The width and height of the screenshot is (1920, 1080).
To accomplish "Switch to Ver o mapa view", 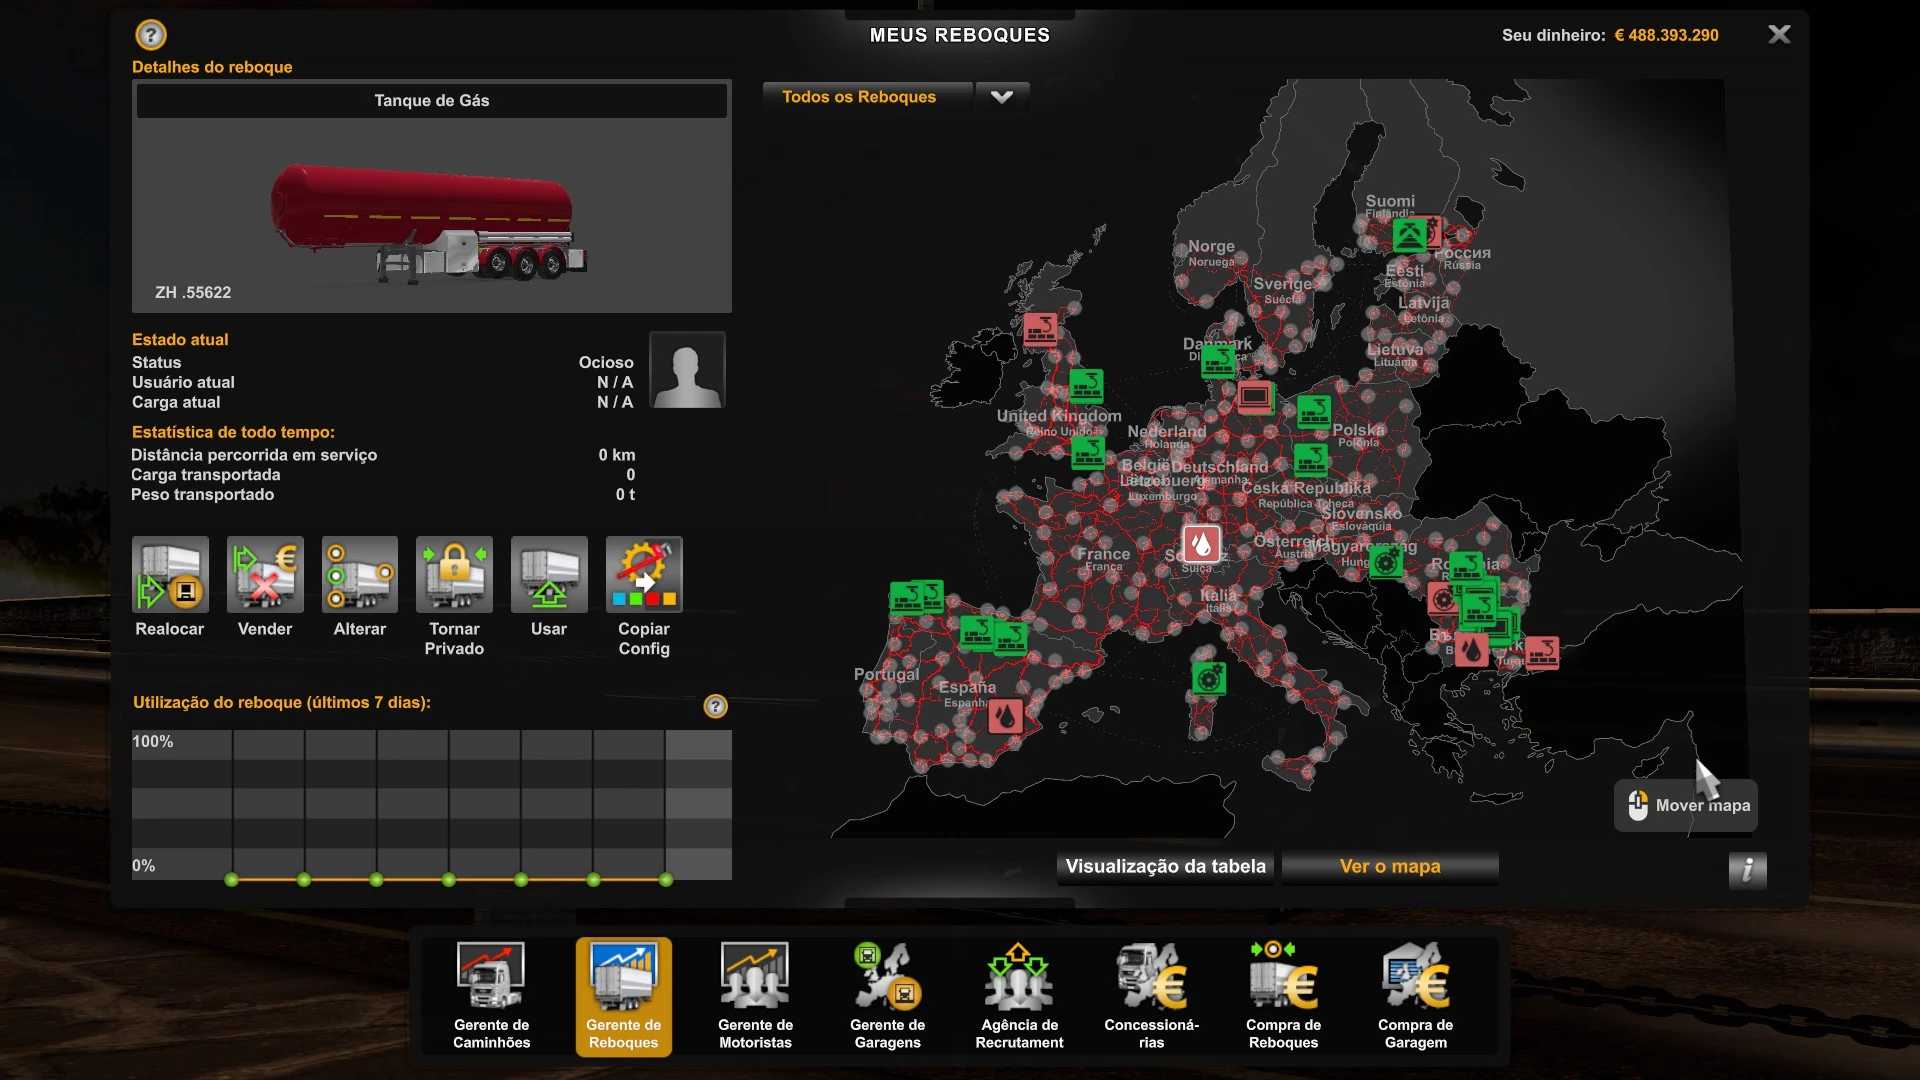I will tap(1390, 867).
